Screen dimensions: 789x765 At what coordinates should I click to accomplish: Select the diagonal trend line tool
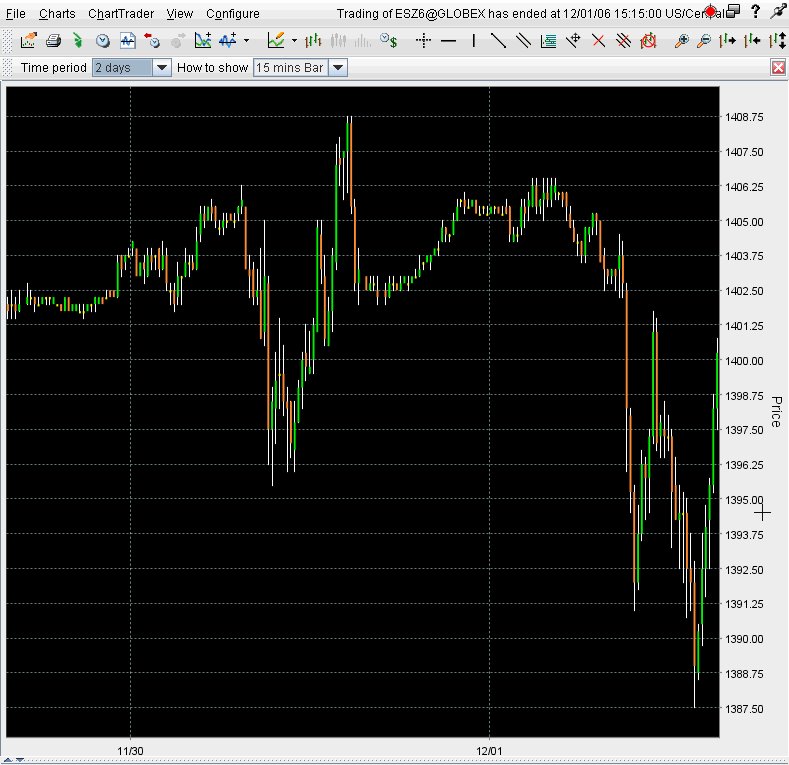point(498,40)
